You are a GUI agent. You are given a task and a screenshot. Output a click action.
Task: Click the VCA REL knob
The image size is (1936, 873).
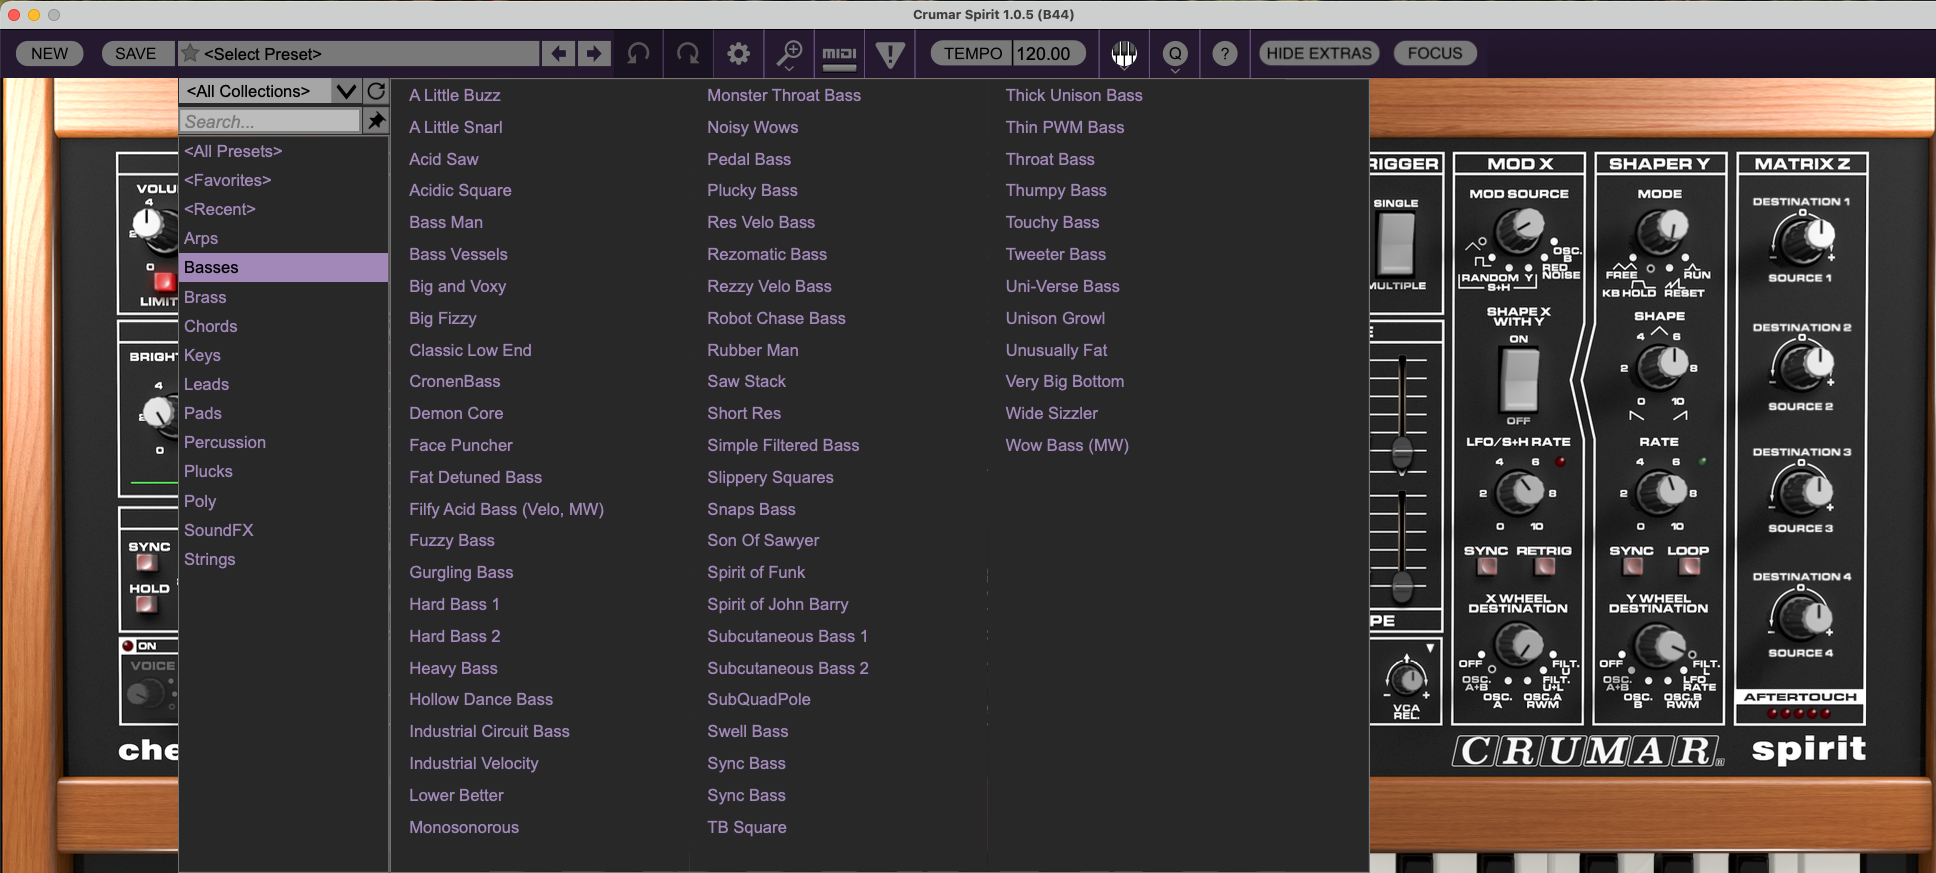click(x=1407, y=680)
